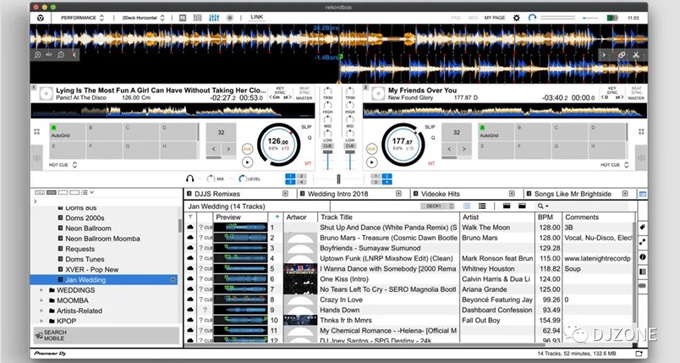The width and height of the screenshot is (680, 363).
Task: Click the grid panel icon next to mixer icon
Action: [197, 18]
